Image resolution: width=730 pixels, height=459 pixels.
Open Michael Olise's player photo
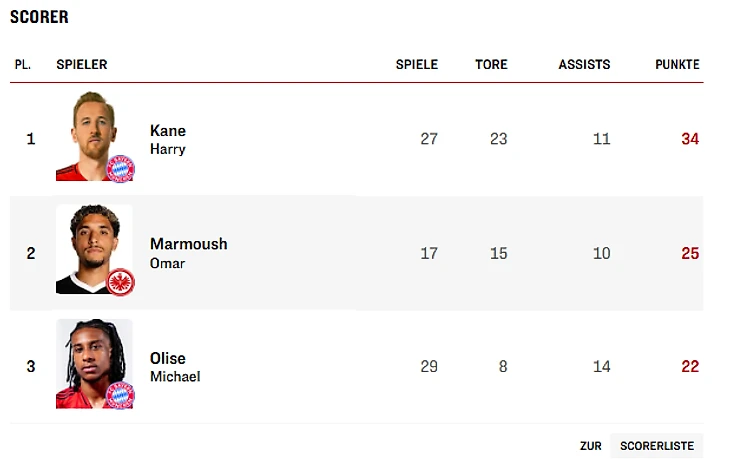pyautogui.click(x=90, y=358)
